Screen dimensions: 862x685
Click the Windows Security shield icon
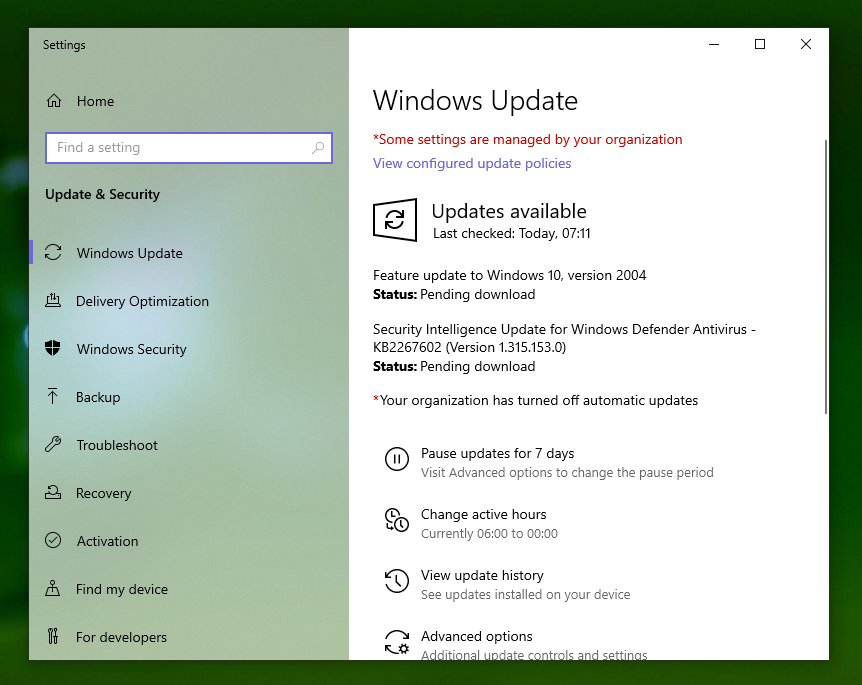tap(53, 349)
